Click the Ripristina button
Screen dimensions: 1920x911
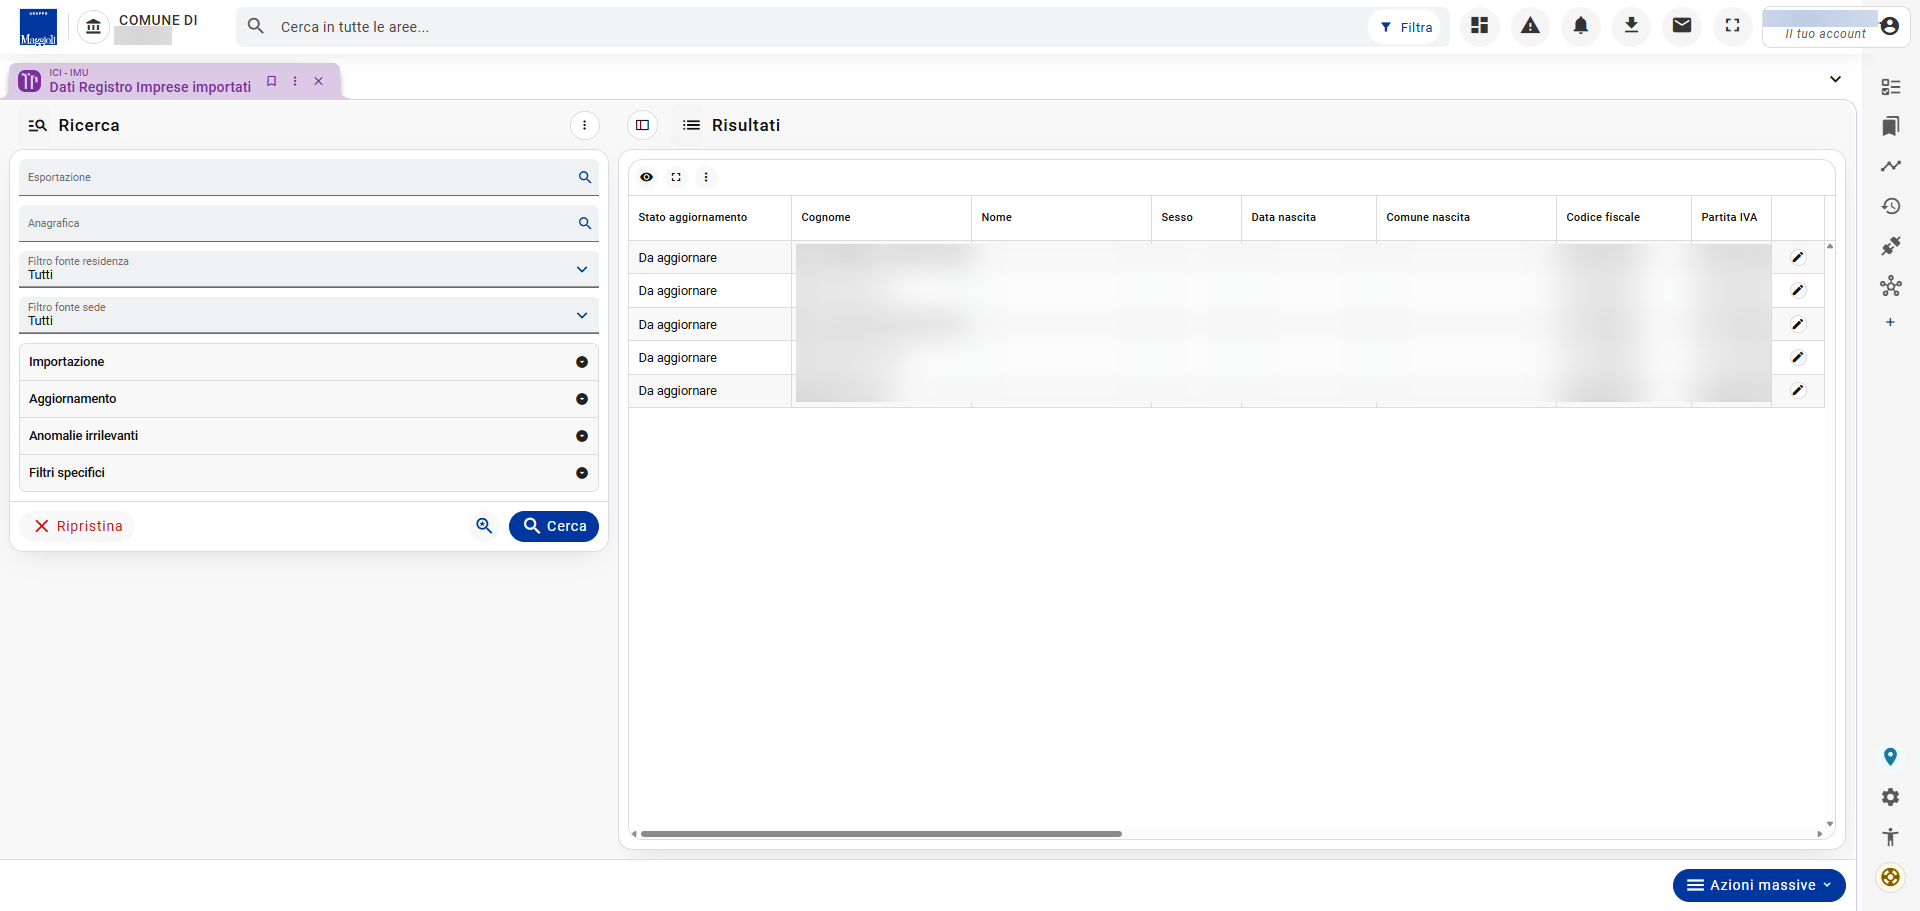[x=78, y=526]
